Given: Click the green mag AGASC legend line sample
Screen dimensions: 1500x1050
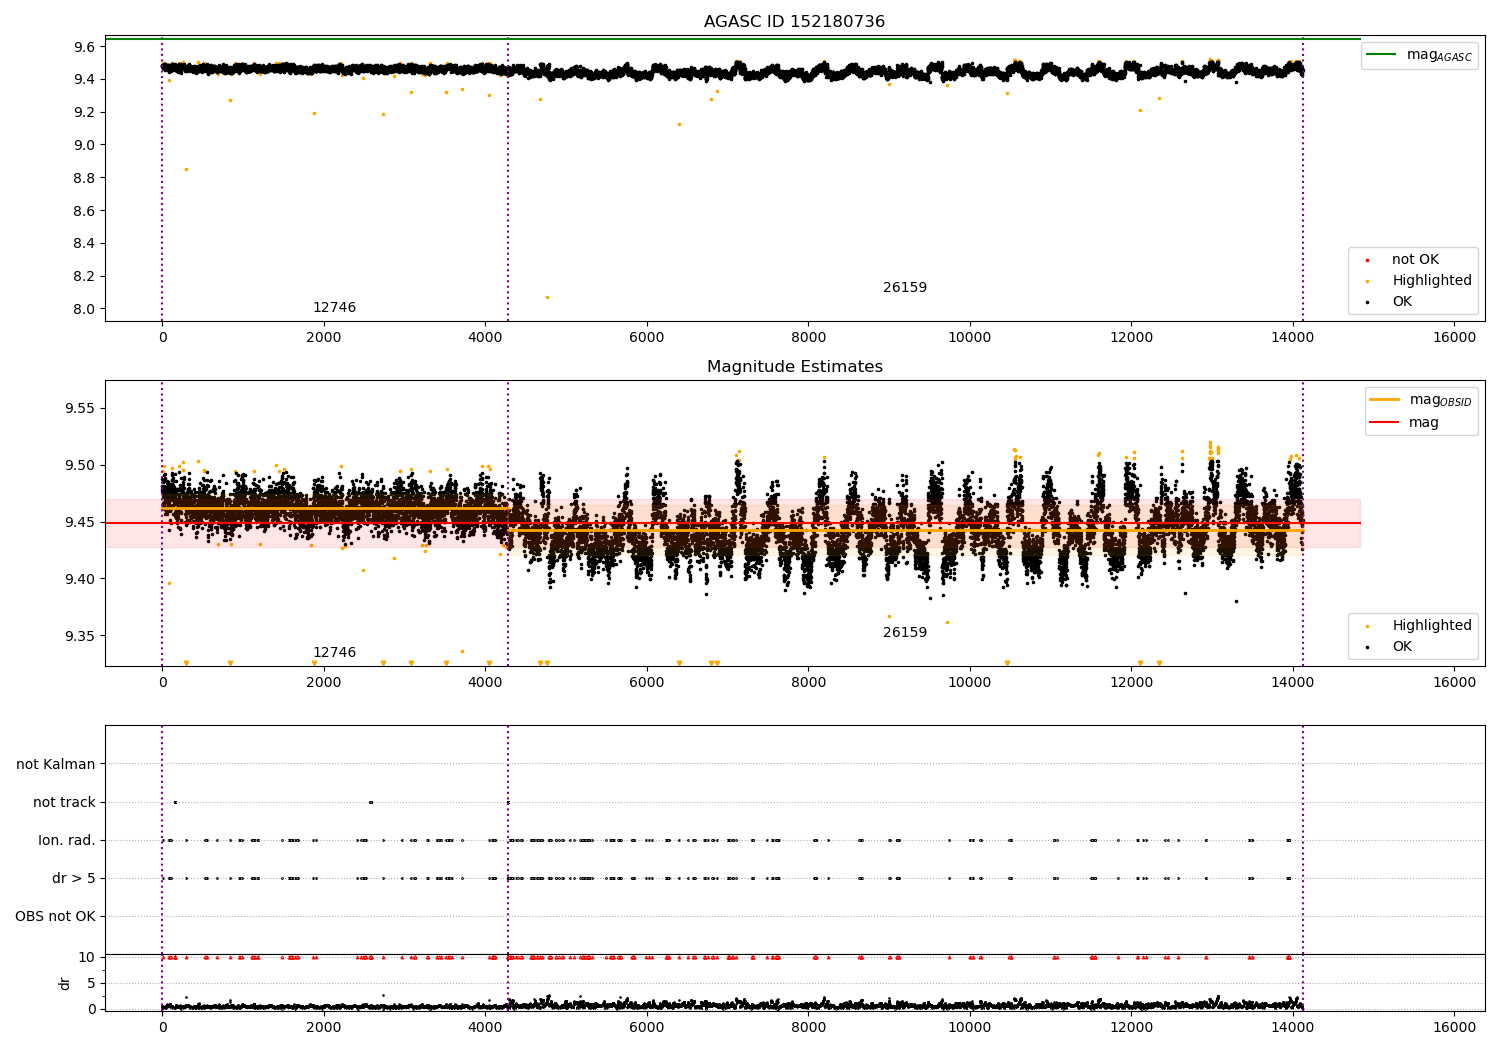Looking at the screenshot, I should click(x=1382, y=54).
